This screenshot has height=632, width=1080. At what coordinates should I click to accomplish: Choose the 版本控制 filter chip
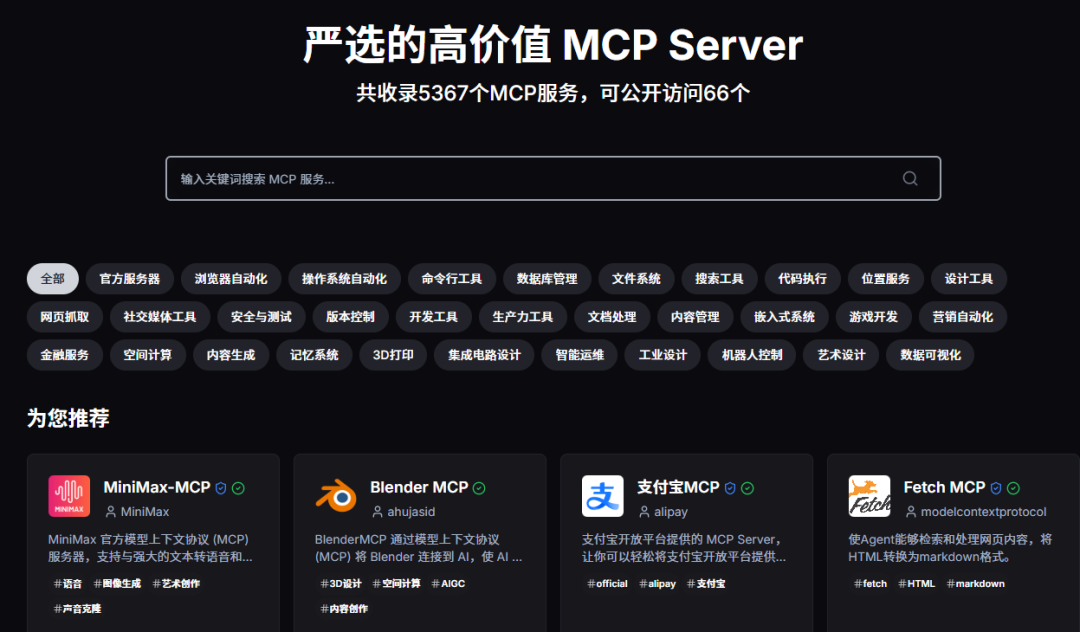click(351, 317)
